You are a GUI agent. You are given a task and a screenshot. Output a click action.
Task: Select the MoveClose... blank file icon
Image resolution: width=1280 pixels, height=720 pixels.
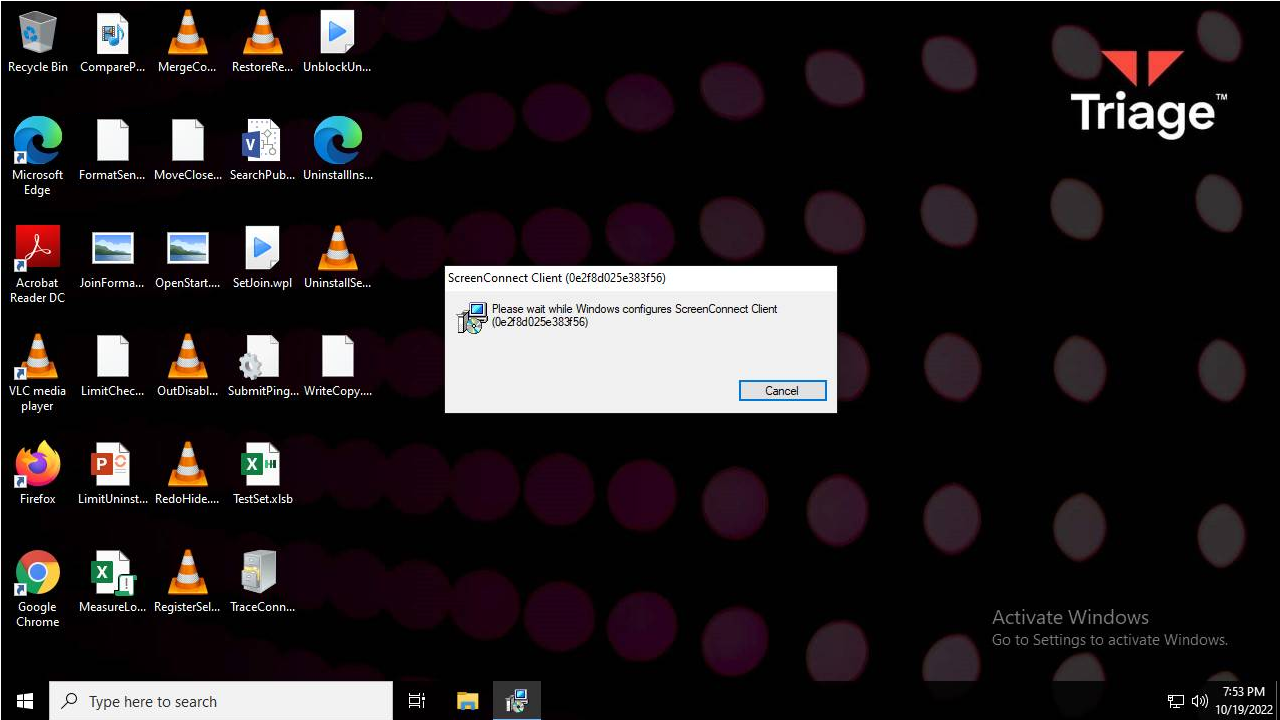(187, 150)
